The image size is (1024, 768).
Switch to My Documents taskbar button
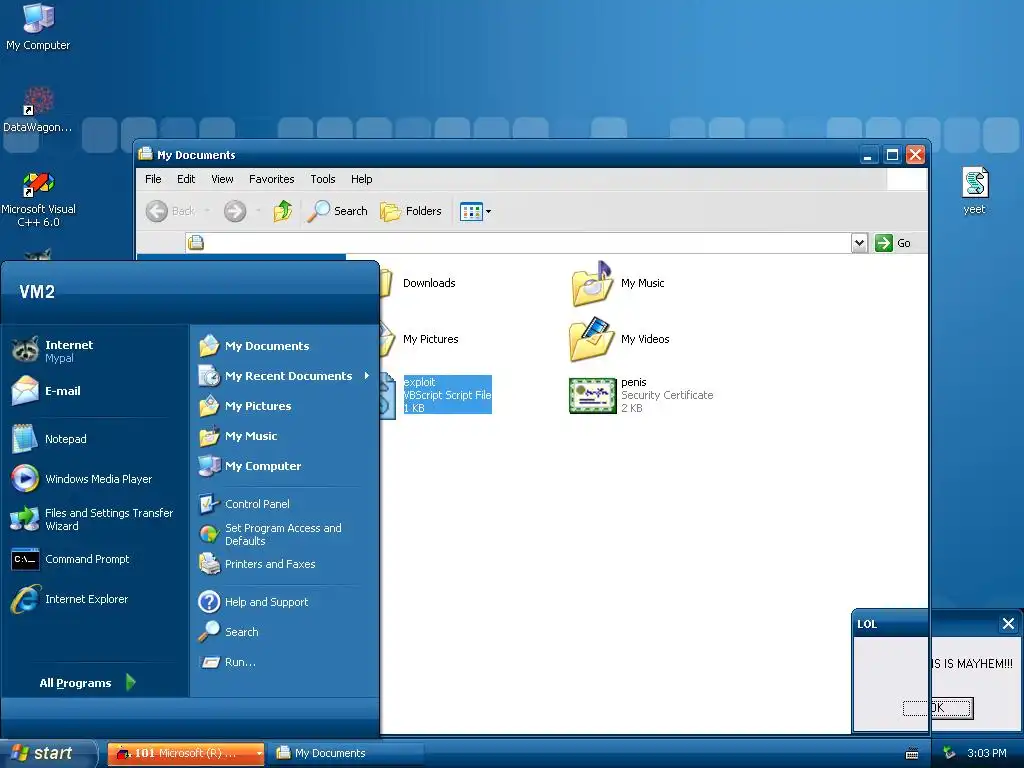[x=346, y=753]
